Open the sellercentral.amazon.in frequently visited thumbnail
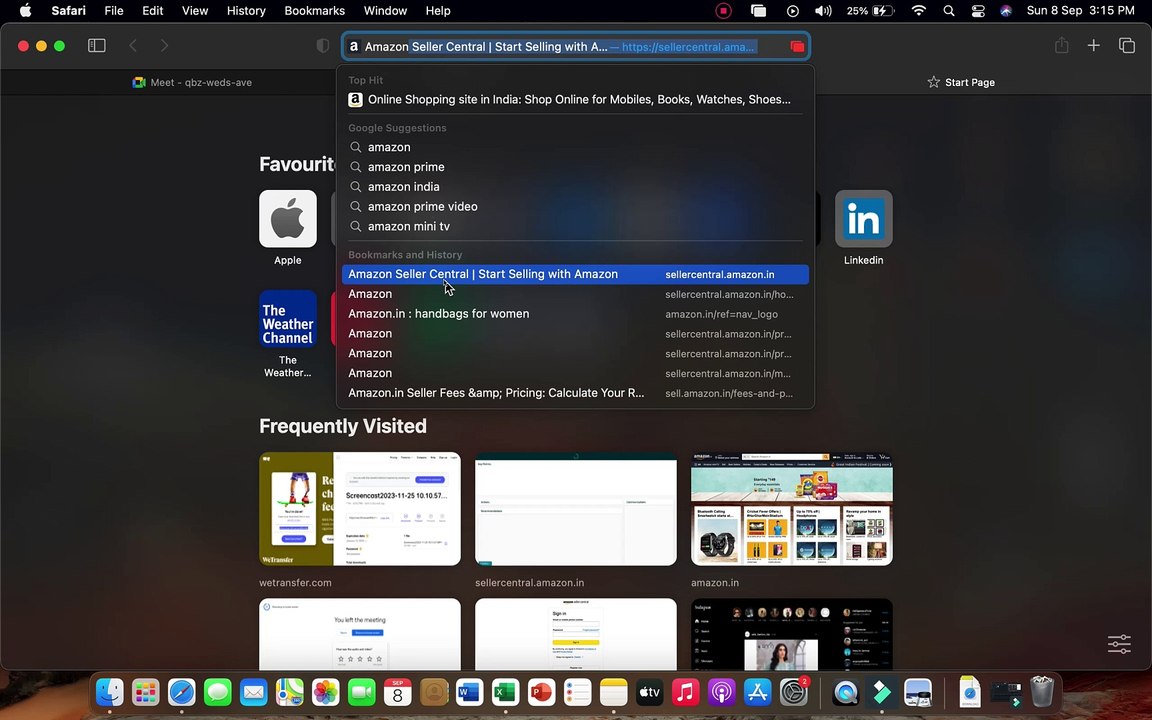The height and width of the screenshot is (720, 1152). (575, 508)
